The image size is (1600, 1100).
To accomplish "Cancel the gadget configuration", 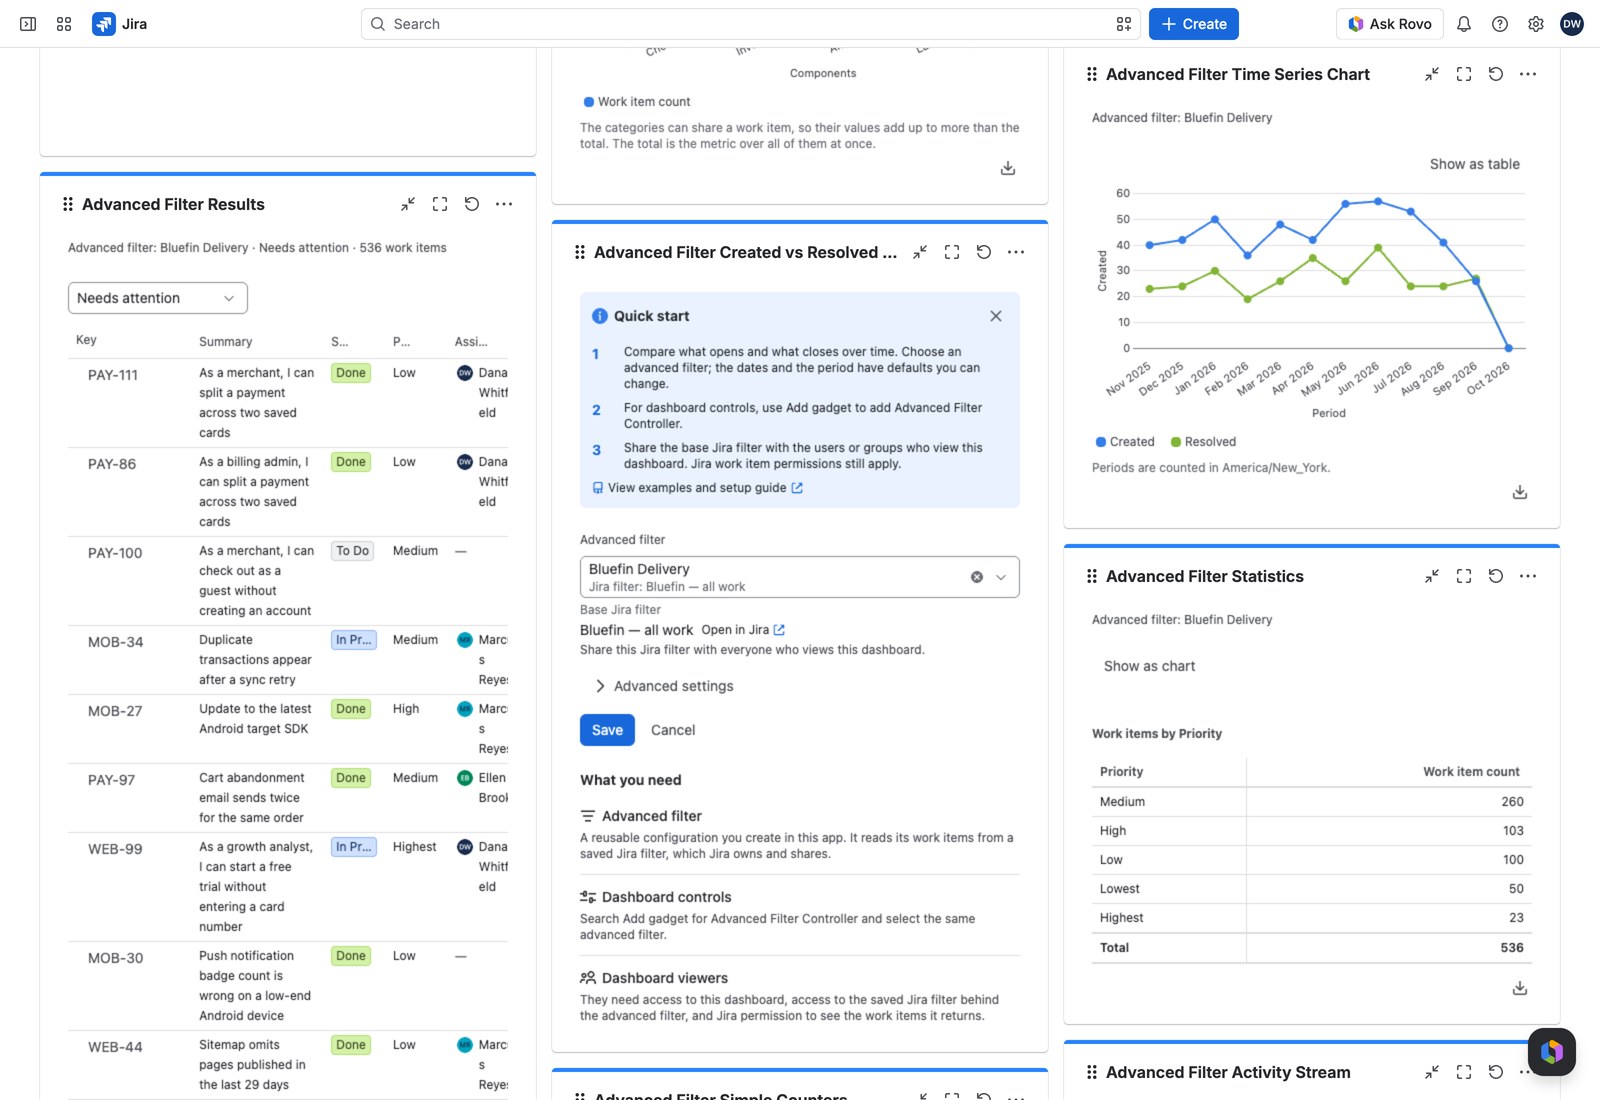I will pyautogui.click(x=673, y=730).
